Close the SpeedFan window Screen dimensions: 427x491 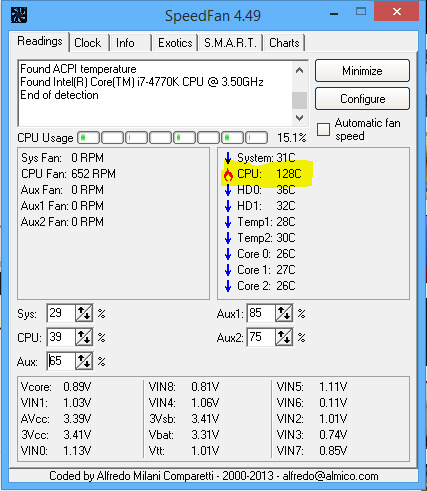tap(396, 12)
